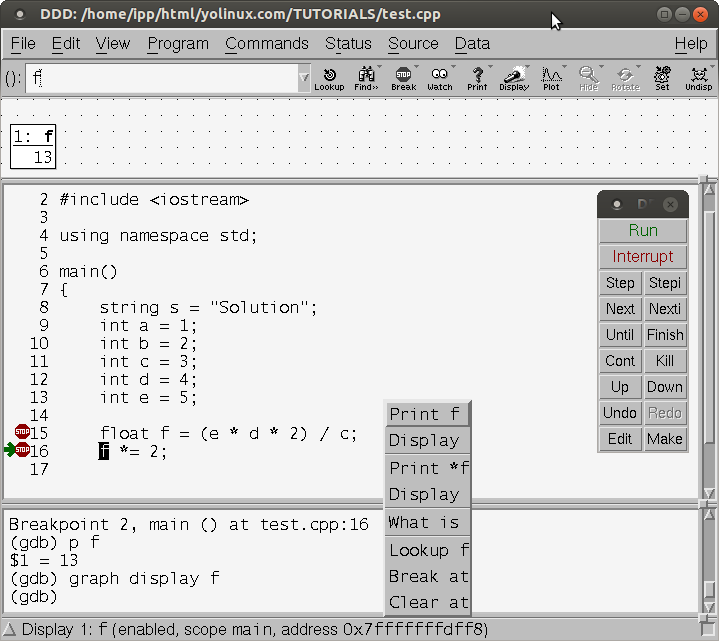719x641 pixels.
Task: Click the Break stop-sign toolbar icon
Action: pyautogui.click(x=403, y=78)
